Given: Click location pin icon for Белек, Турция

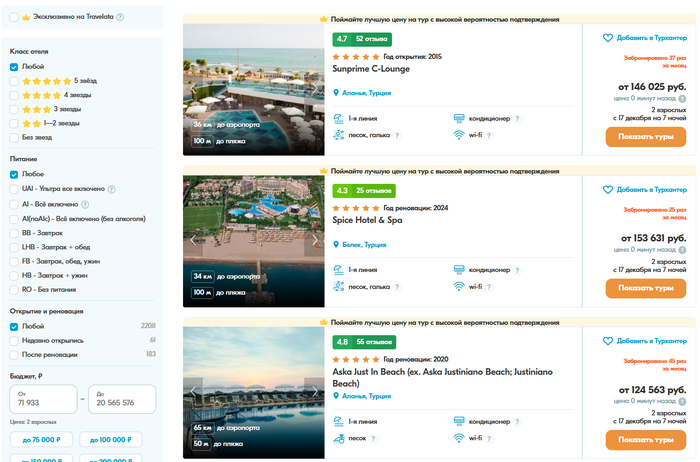Looking at the screenshot, I should (336, 244).
